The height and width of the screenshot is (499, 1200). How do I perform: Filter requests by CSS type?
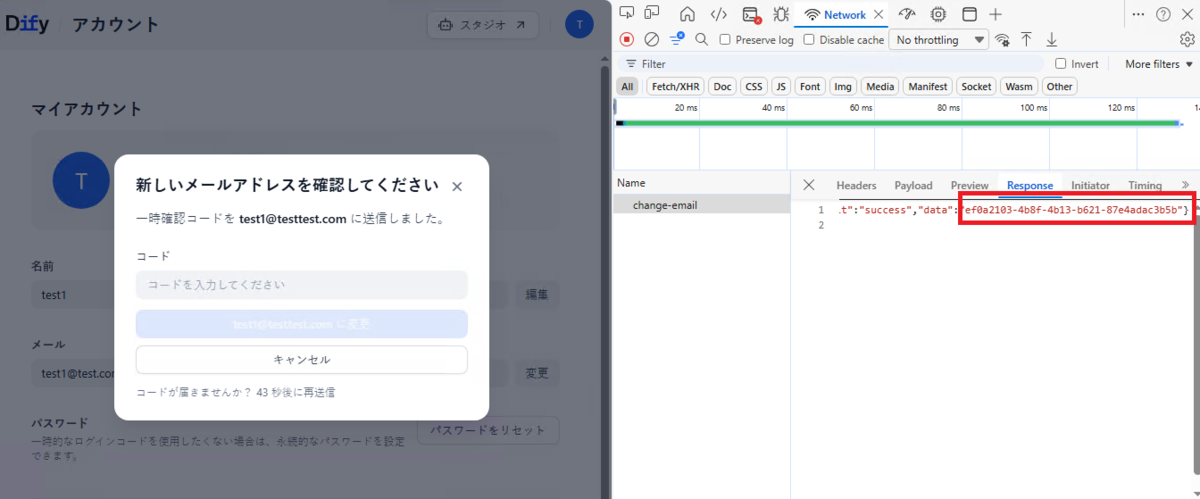754,87
